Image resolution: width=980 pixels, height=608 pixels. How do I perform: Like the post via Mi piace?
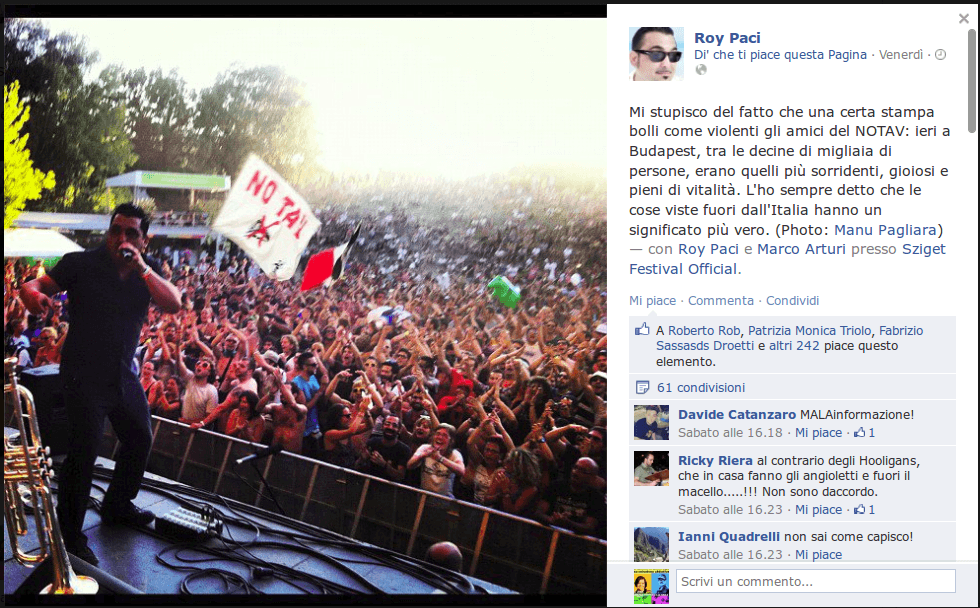coord(652,301)
